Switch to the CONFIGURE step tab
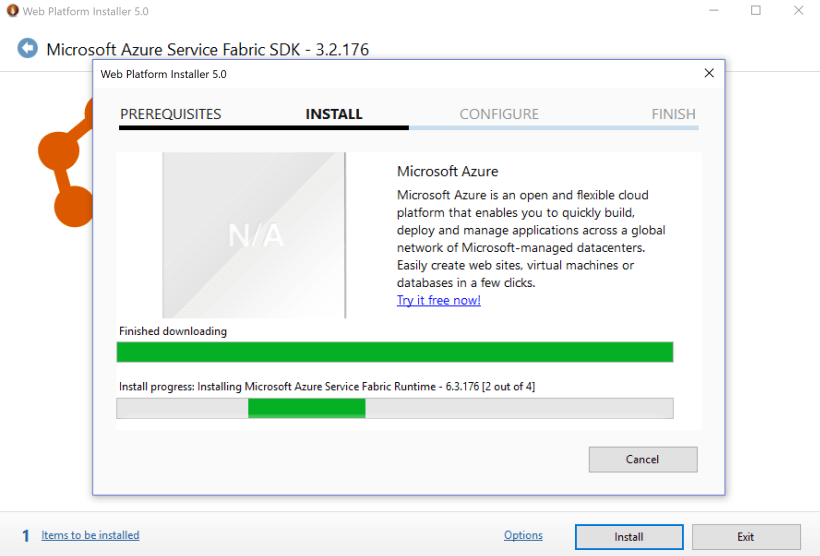 499,114
